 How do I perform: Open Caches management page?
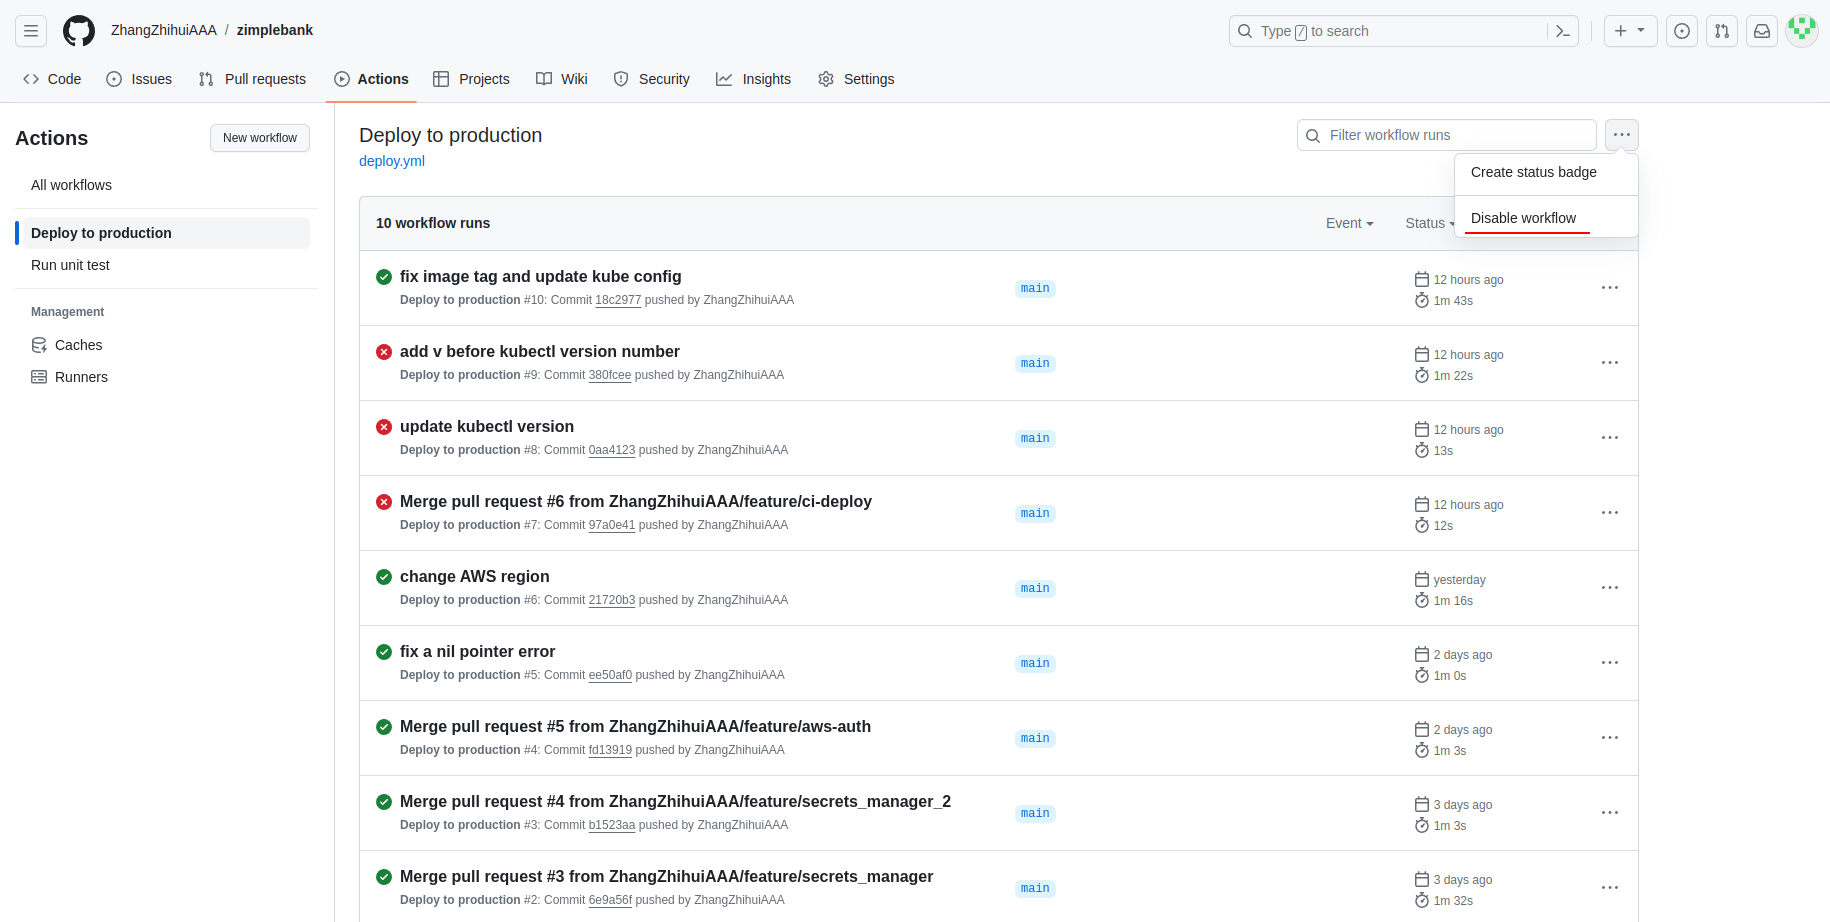point(78,345)
